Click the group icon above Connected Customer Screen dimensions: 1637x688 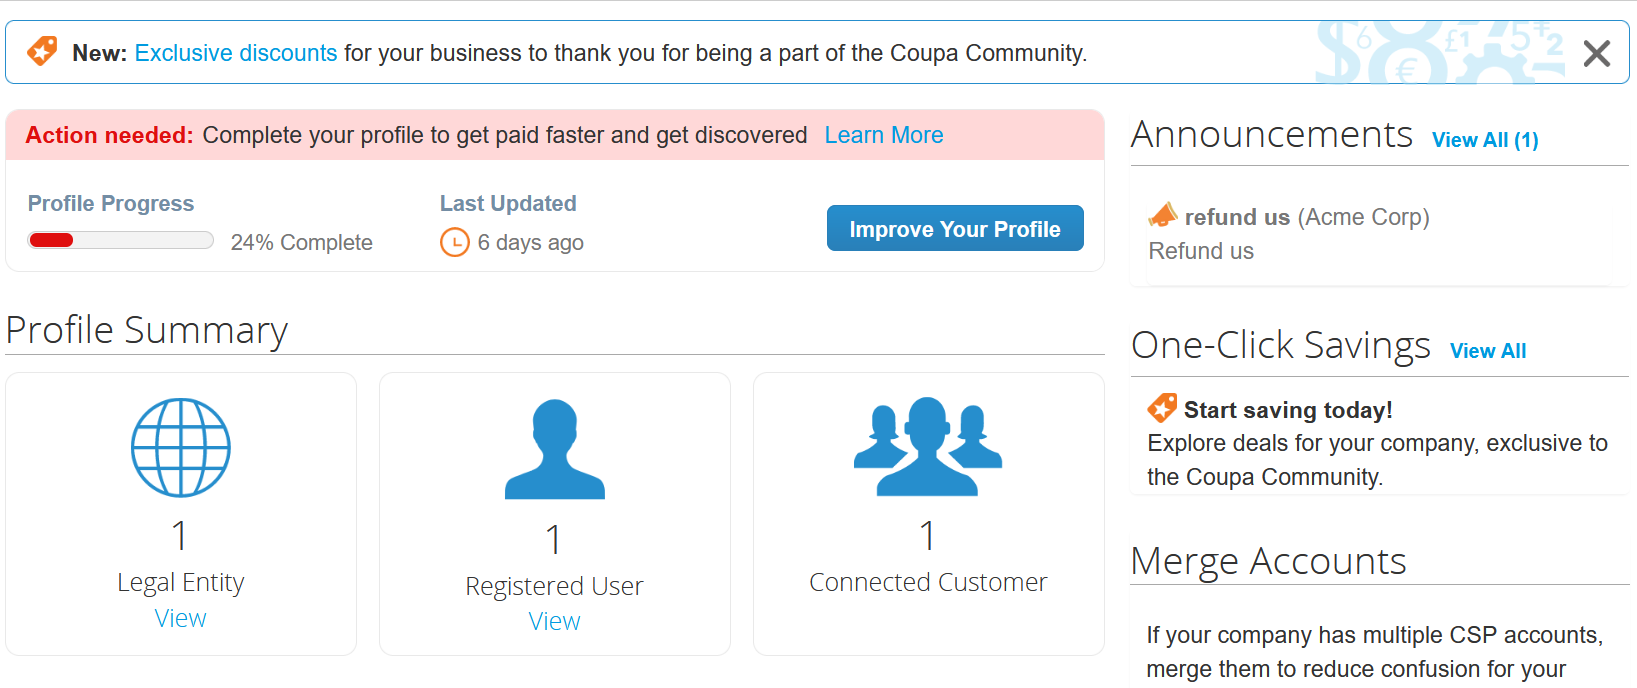[928, 446]
